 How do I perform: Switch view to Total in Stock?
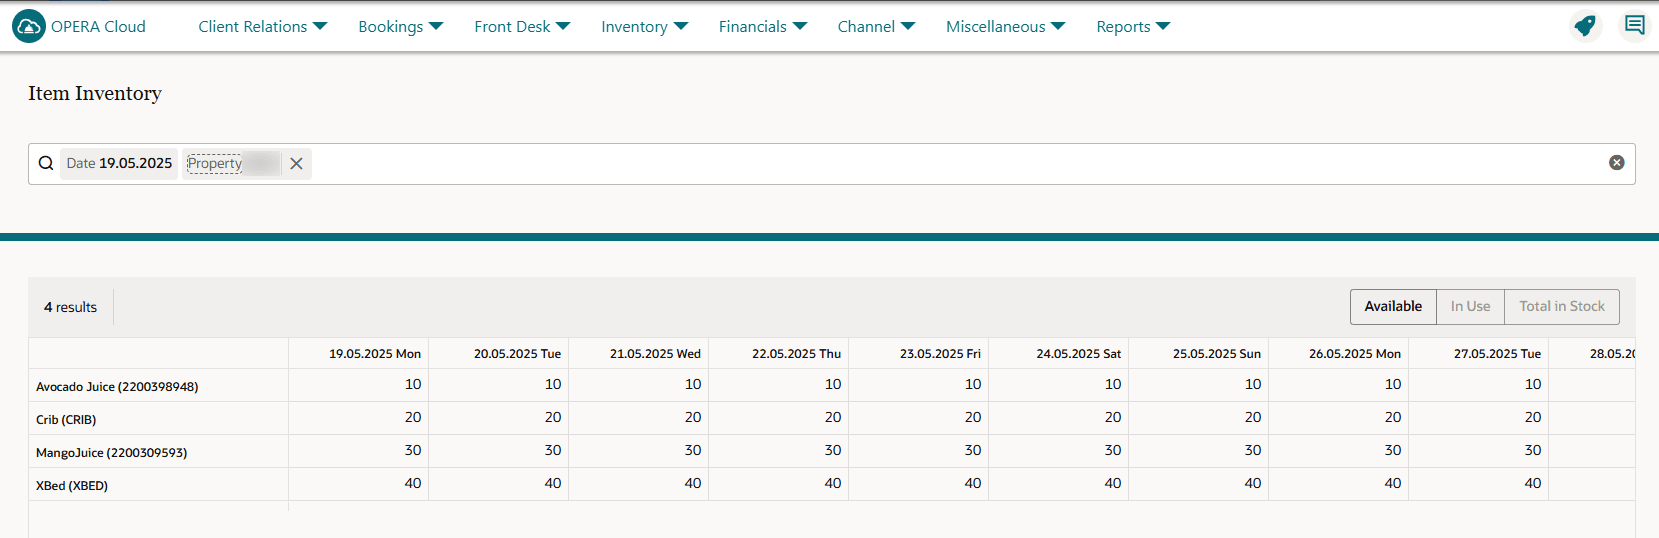(x=1561, y=307)
